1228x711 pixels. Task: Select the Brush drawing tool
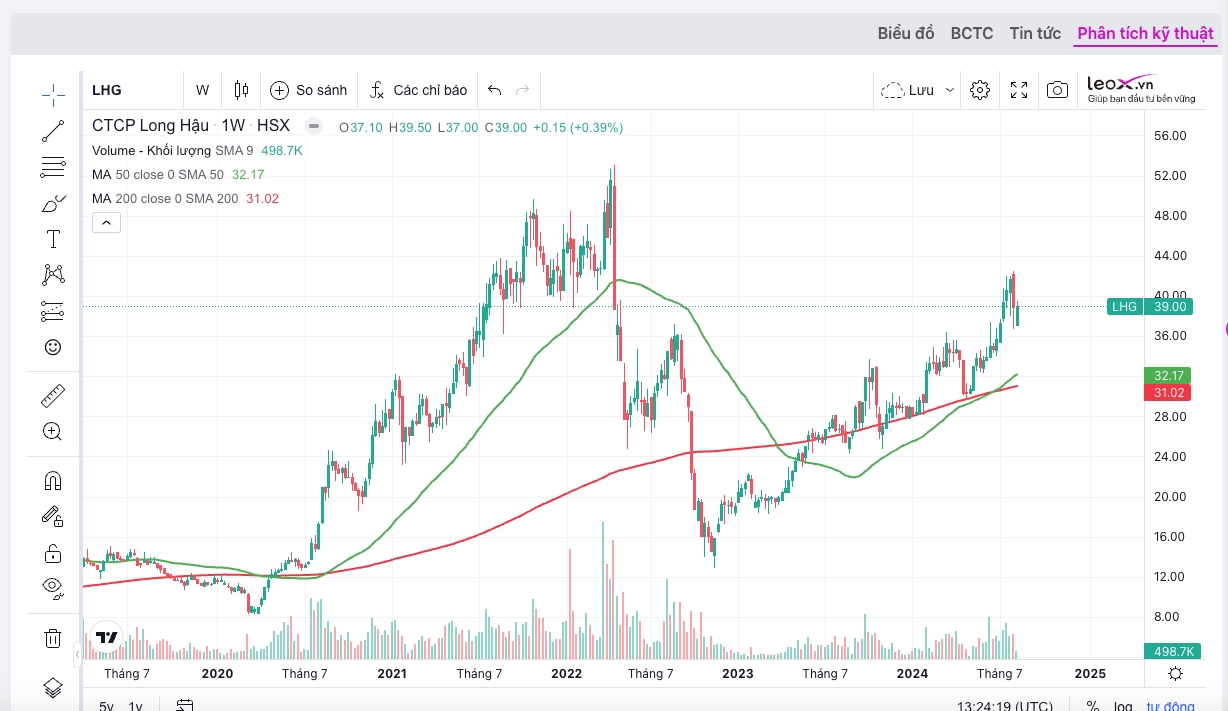53,203
